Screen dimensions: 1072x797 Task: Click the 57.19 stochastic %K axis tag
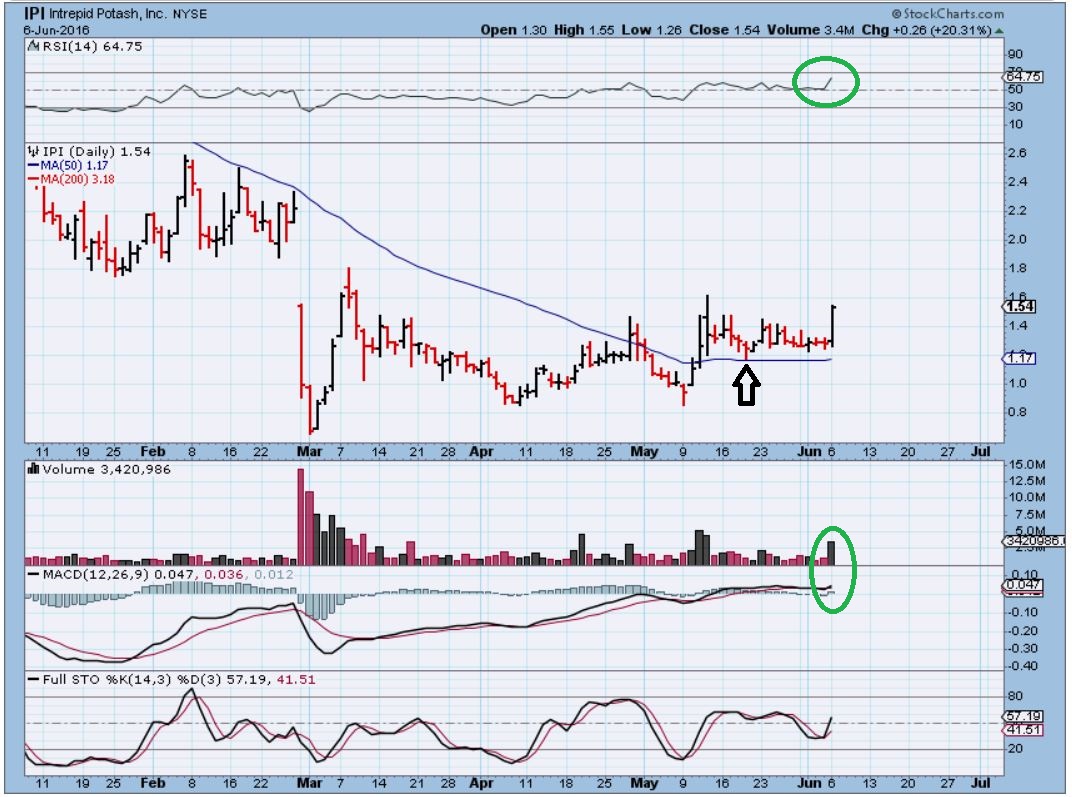[x=1024, y=716]
